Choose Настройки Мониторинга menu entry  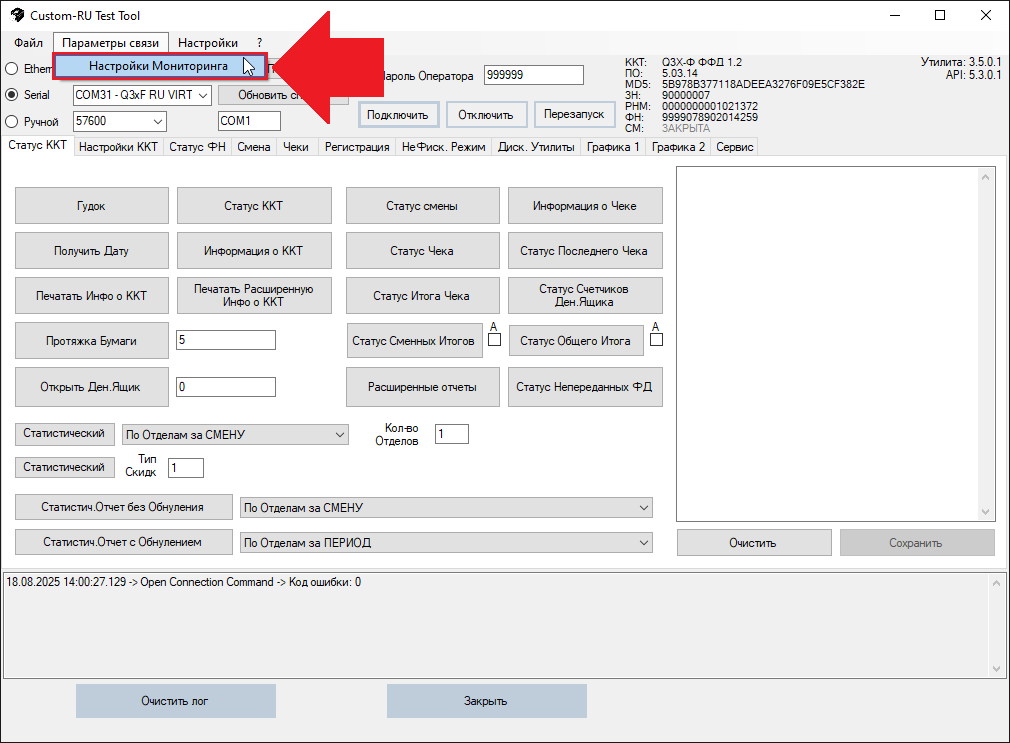tap(158, 66)
